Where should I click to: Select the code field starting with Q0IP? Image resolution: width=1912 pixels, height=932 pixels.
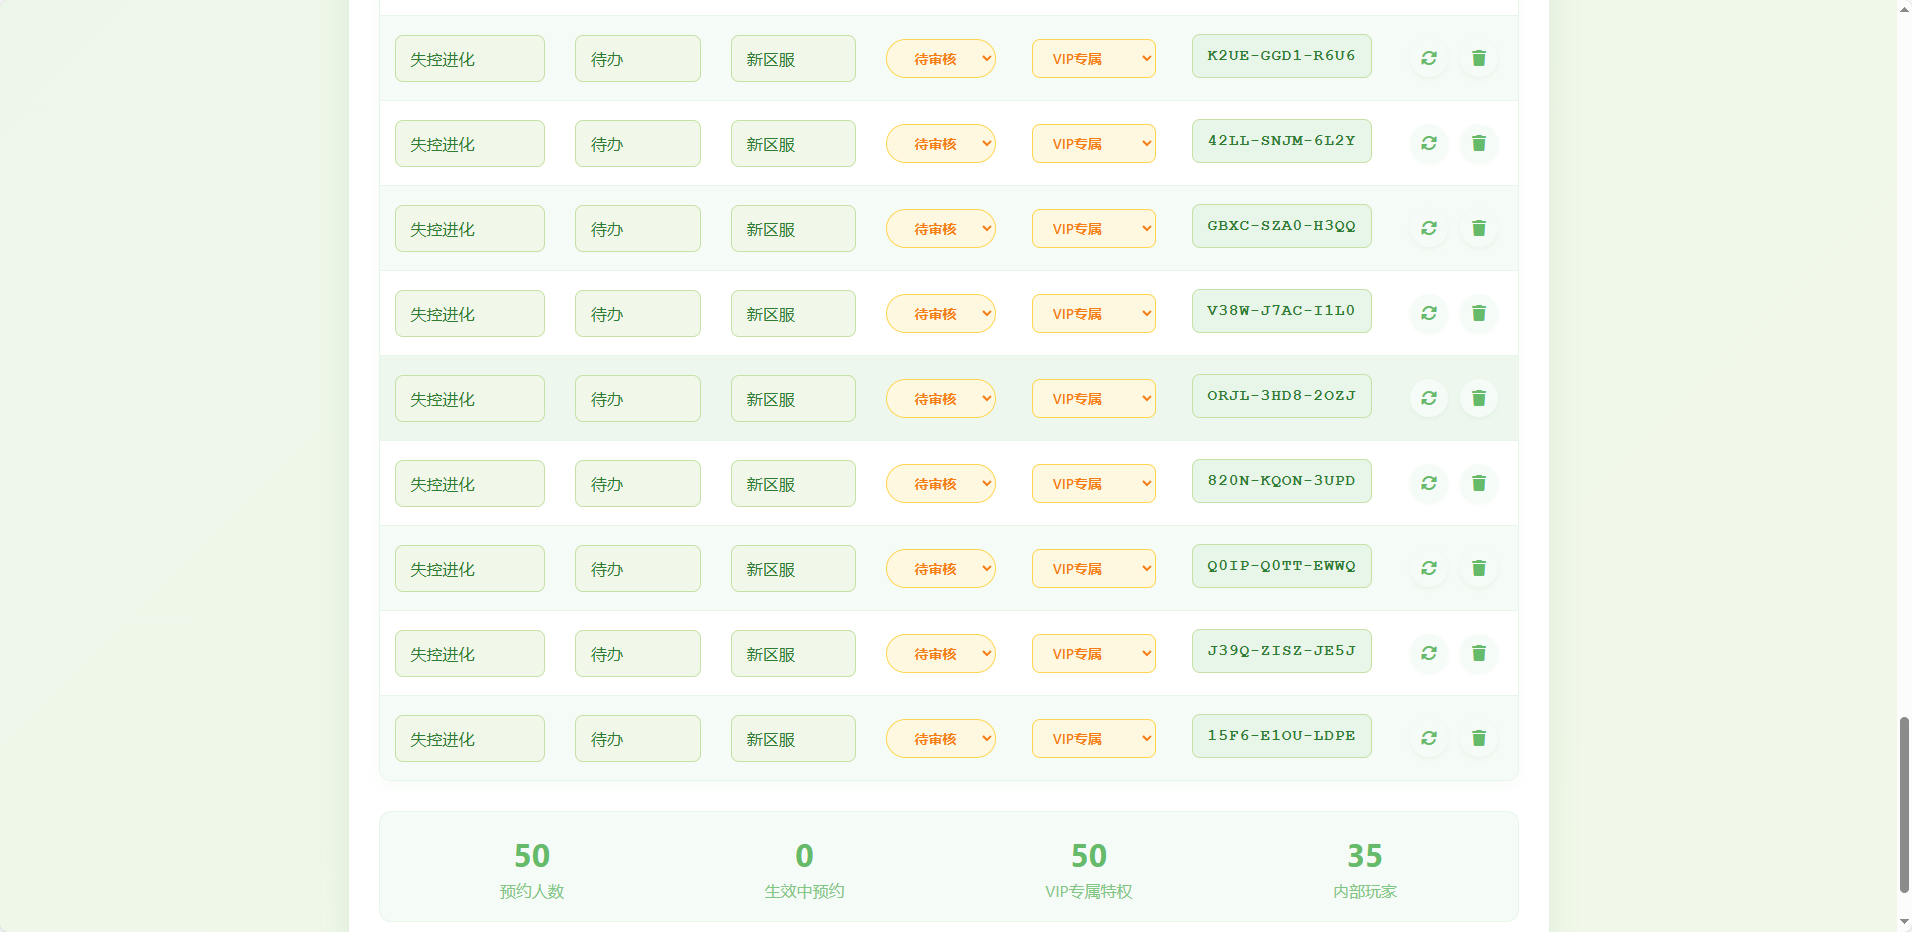(x=1282, y=566)
